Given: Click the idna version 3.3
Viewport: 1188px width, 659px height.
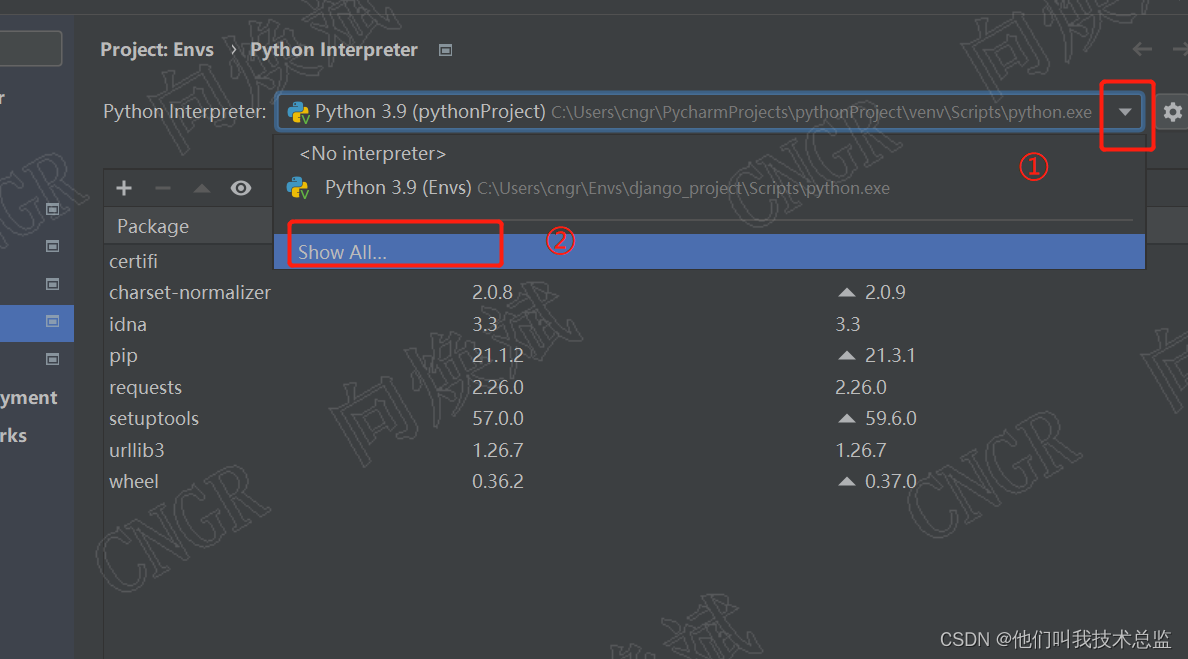Looking at the screenshot, I should pyautogui.click(x=485, y=324).
